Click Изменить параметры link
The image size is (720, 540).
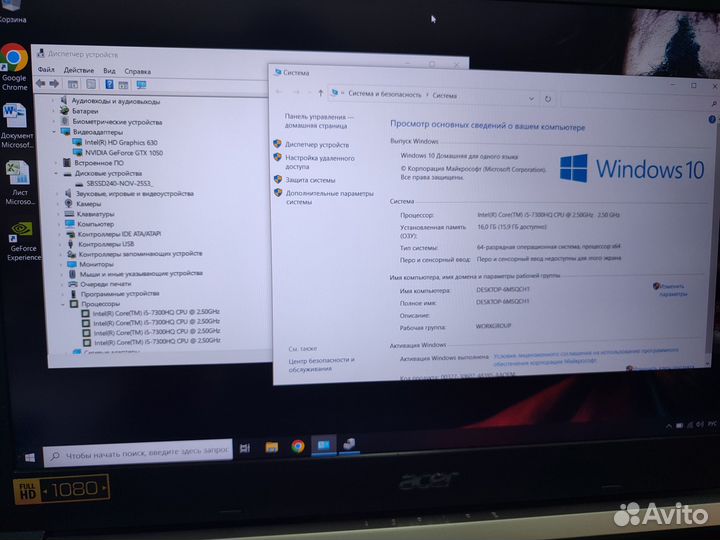click(x=673, y=290)
